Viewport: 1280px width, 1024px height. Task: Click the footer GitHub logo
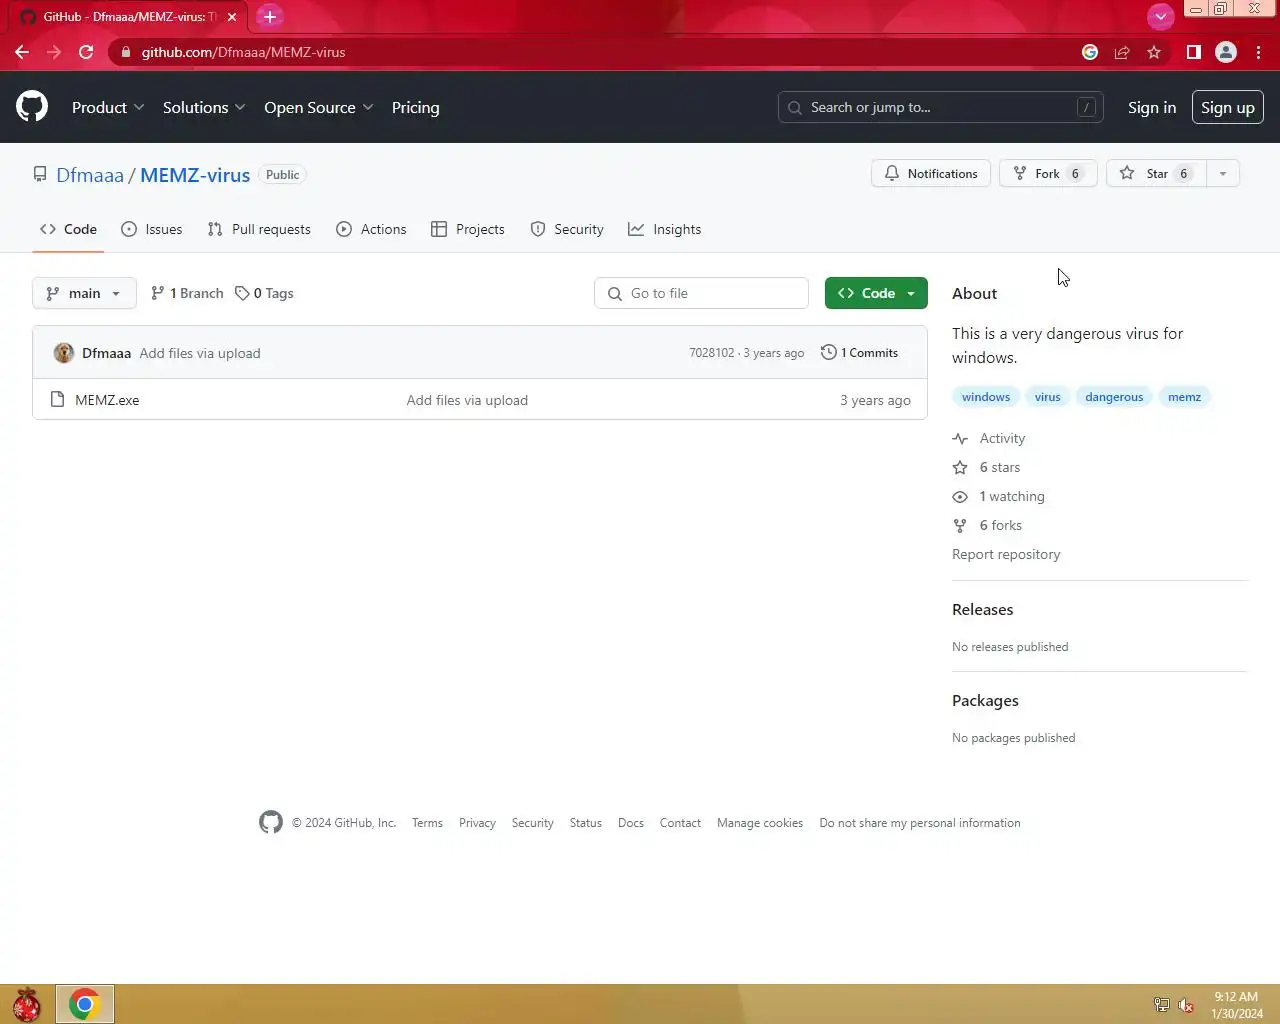click(x=271, y=822)
